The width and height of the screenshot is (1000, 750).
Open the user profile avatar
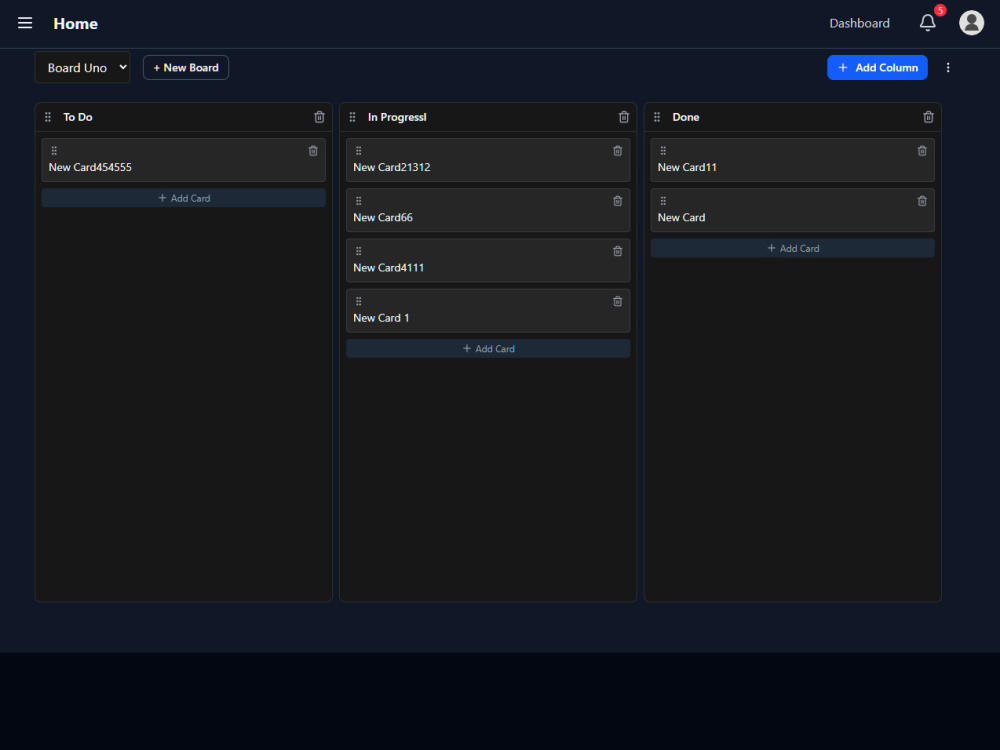click(x=971, y=23)
